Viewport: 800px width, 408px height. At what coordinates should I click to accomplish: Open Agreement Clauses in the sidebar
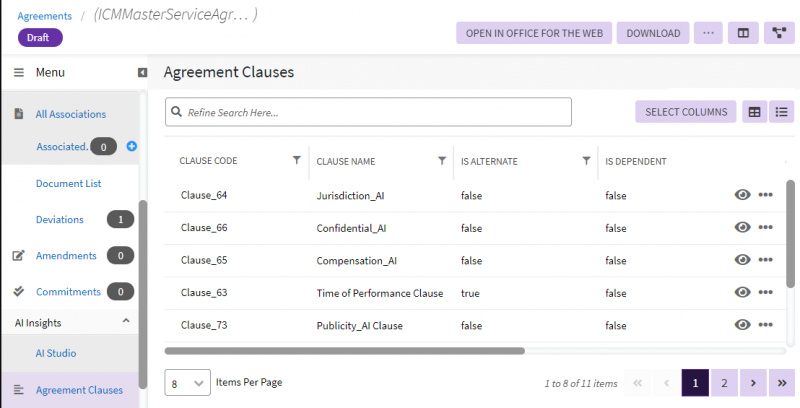coord(79,390)
